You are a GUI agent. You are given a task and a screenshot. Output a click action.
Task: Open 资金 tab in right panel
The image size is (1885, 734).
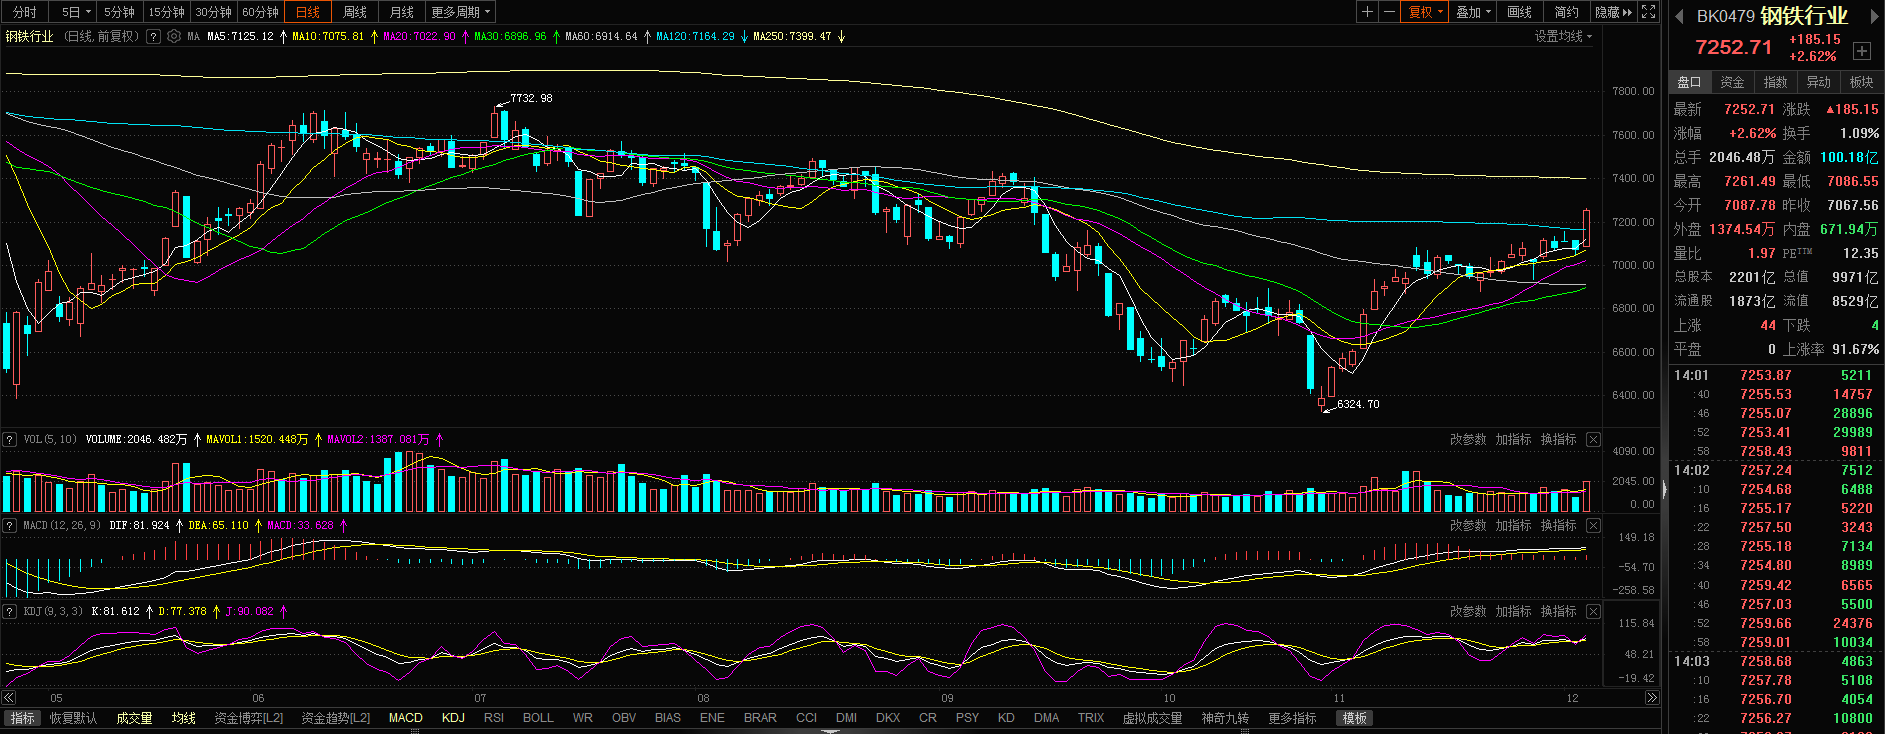click(x=1732, y=82)
